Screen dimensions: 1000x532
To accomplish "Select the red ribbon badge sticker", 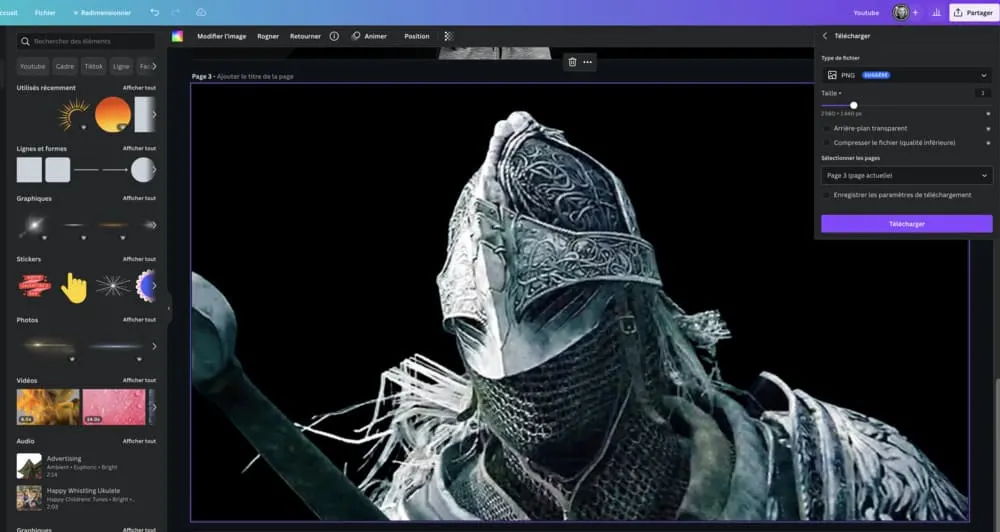I will coord(34,285).
